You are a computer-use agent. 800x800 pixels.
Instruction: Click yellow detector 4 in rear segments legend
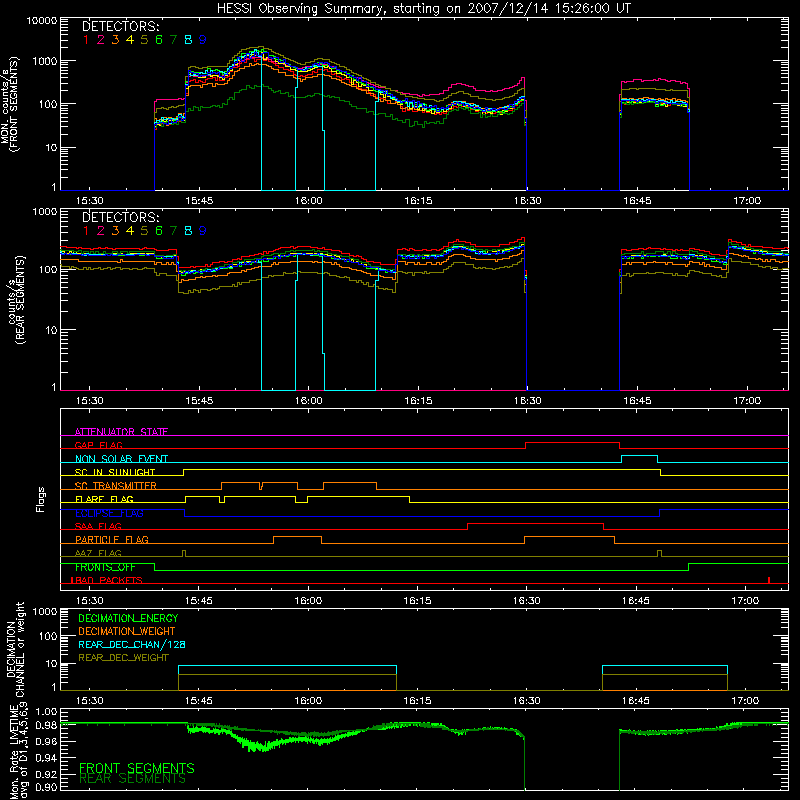[130, 231]
